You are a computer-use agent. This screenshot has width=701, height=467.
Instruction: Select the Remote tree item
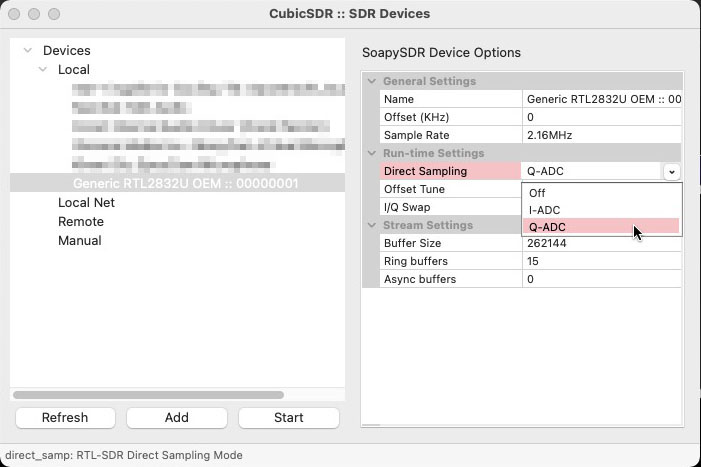pyautogui.click(x=81, y=222)
